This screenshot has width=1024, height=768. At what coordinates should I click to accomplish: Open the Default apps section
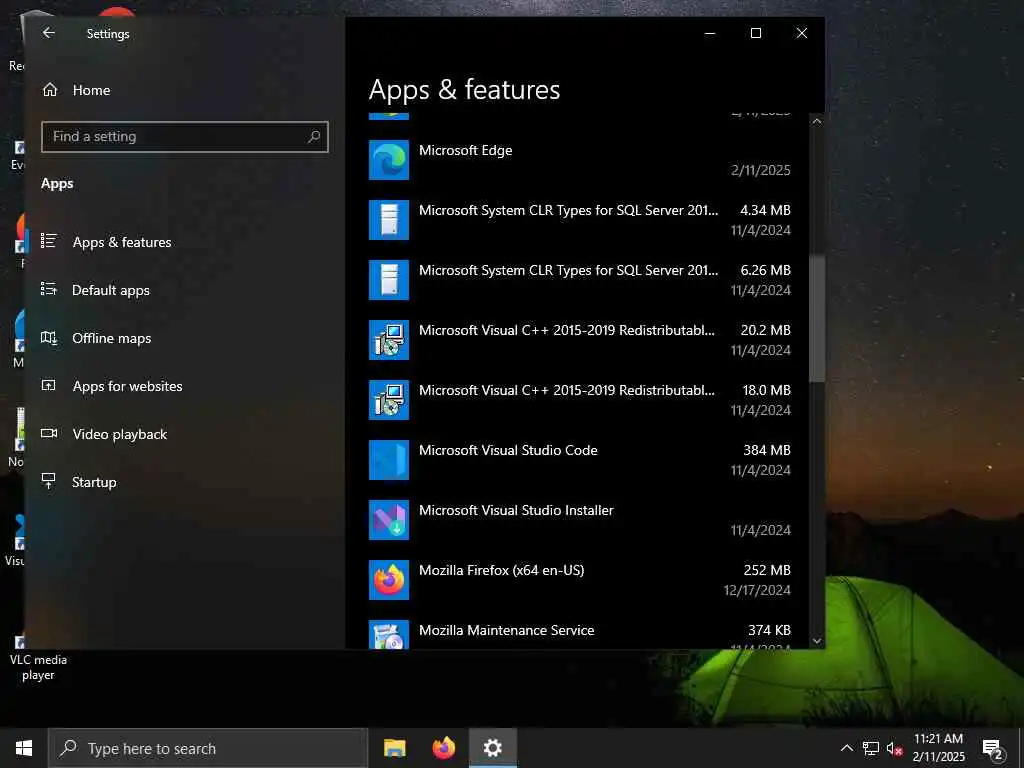185,290
